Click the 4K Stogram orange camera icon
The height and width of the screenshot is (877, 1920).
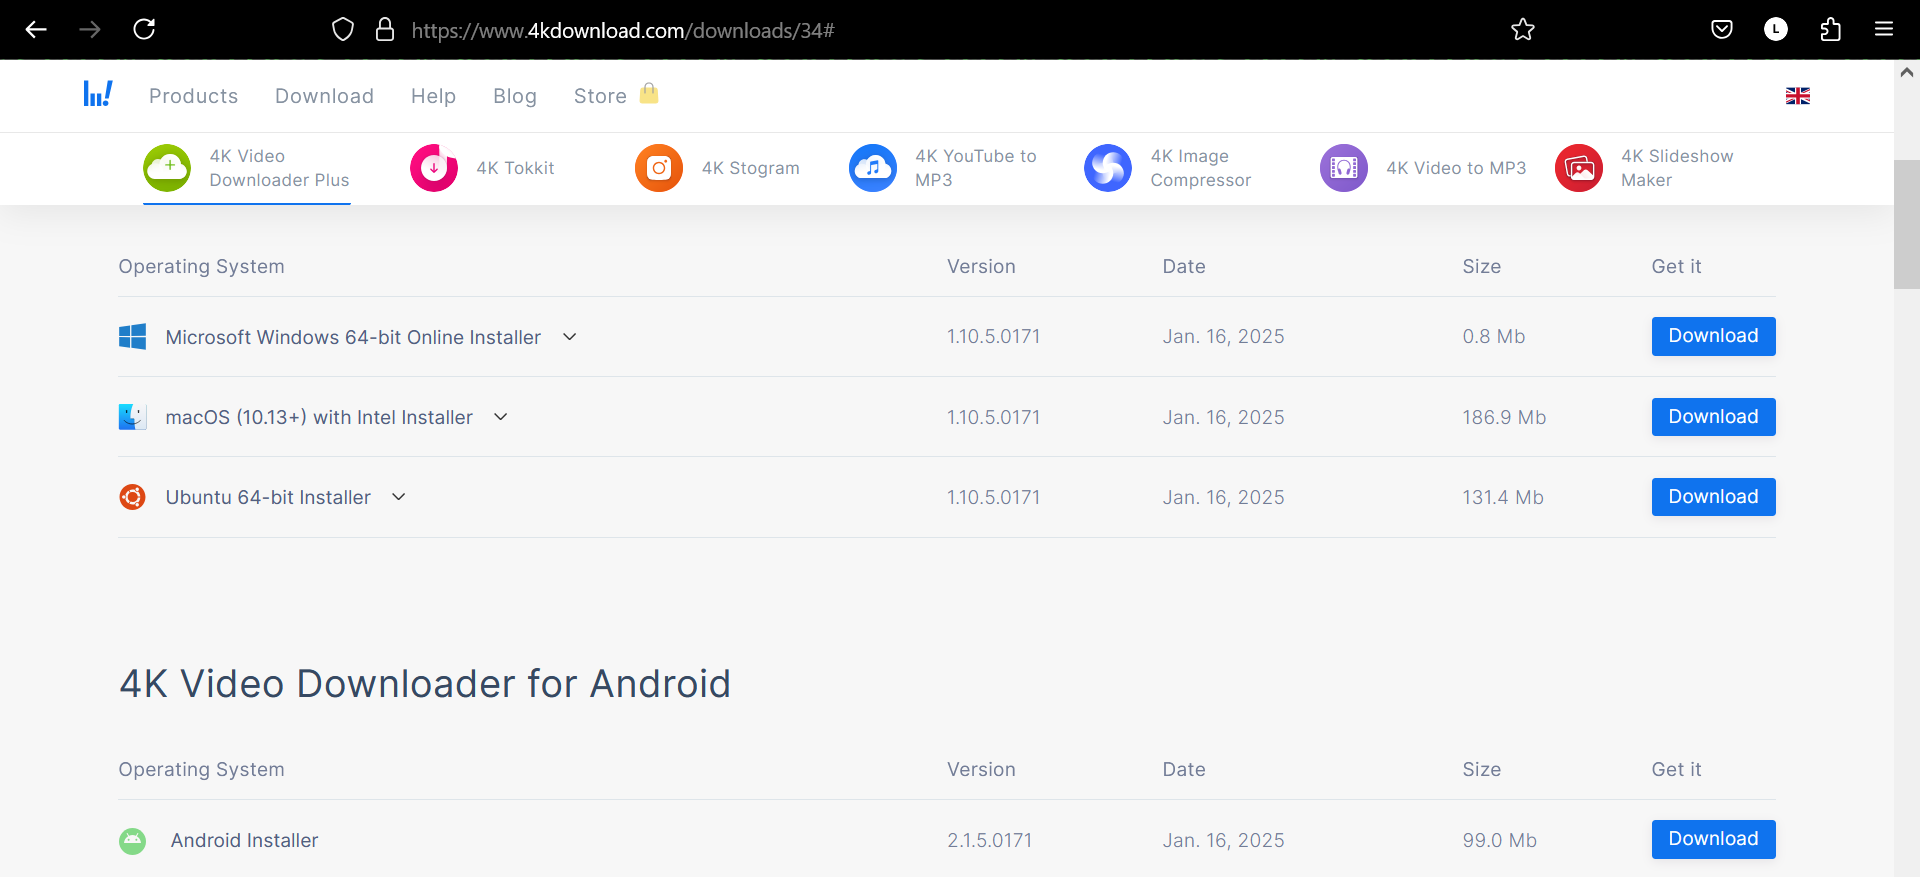pyautogui.click(x=659, y=168)
